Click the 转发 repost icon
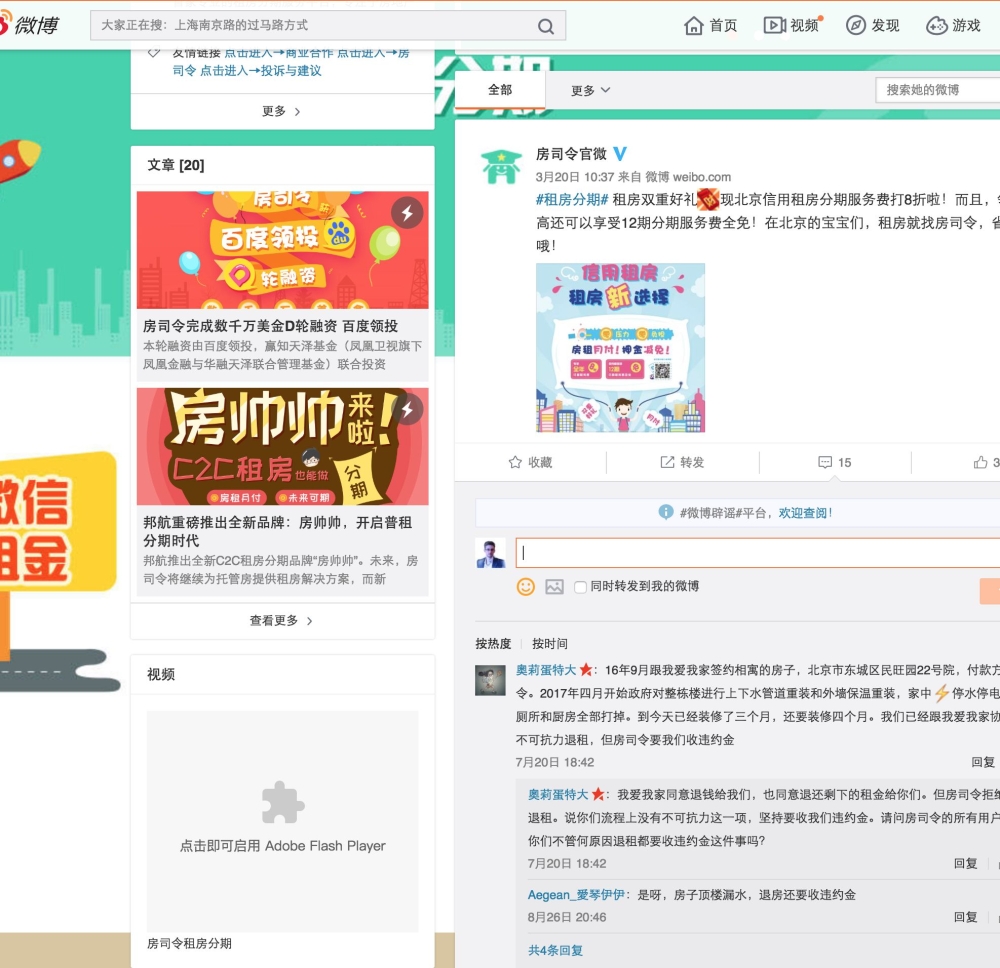 point(667,462)
